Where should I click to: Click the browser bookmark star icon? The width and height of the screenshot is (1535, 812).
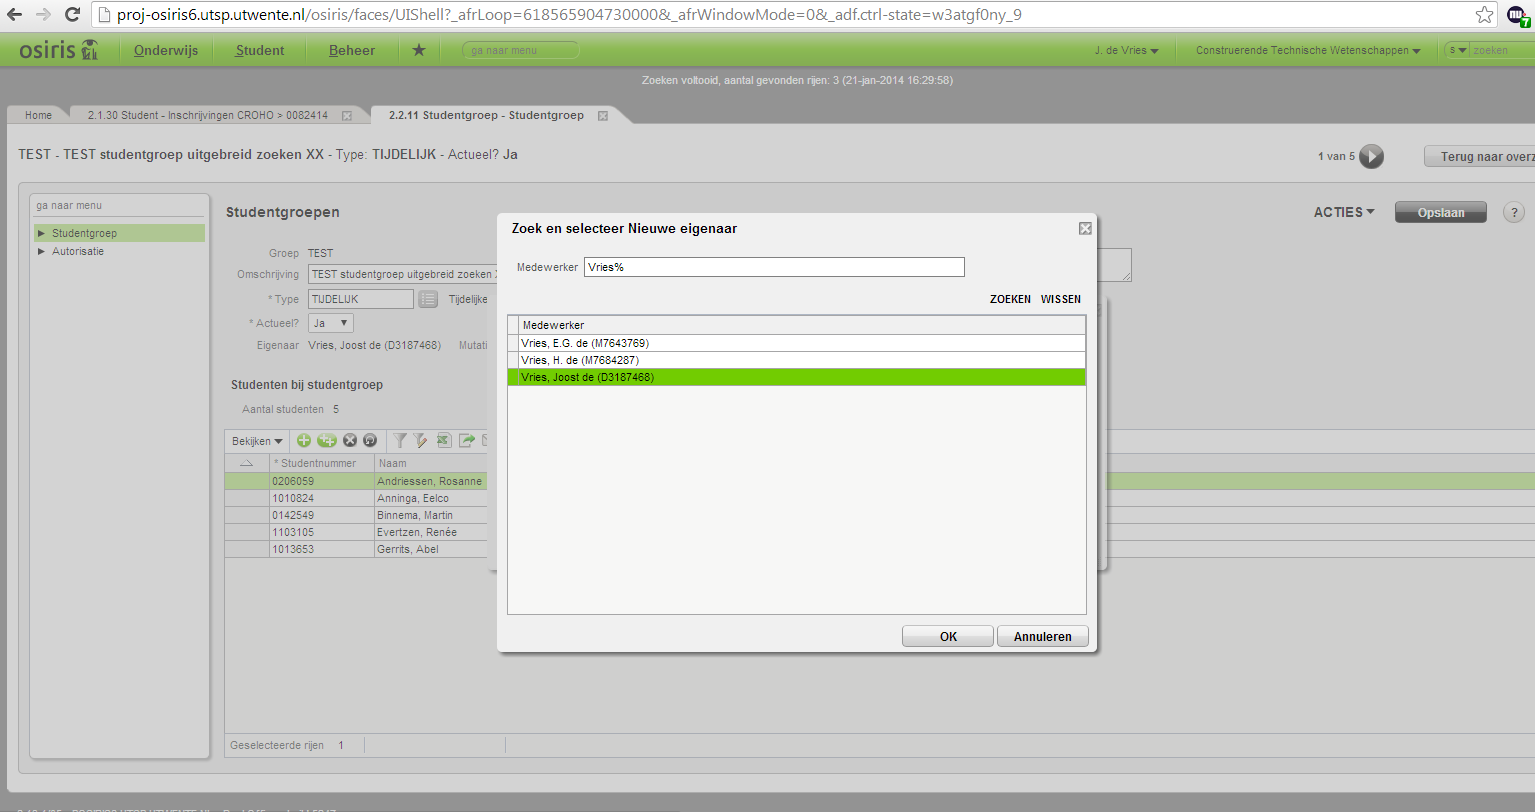pos(1485,15)
